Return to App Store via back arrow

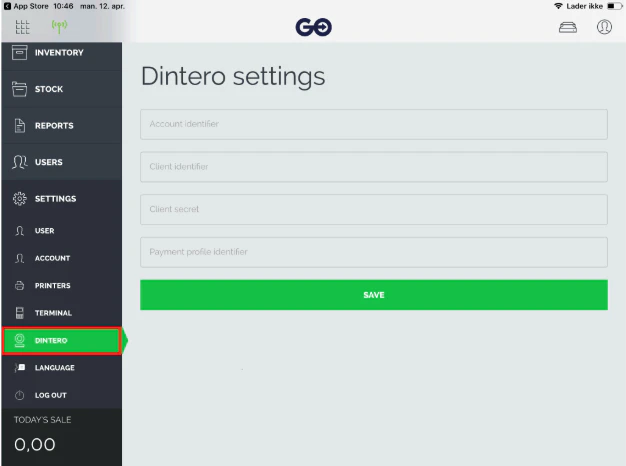click(x=7, y=6)
